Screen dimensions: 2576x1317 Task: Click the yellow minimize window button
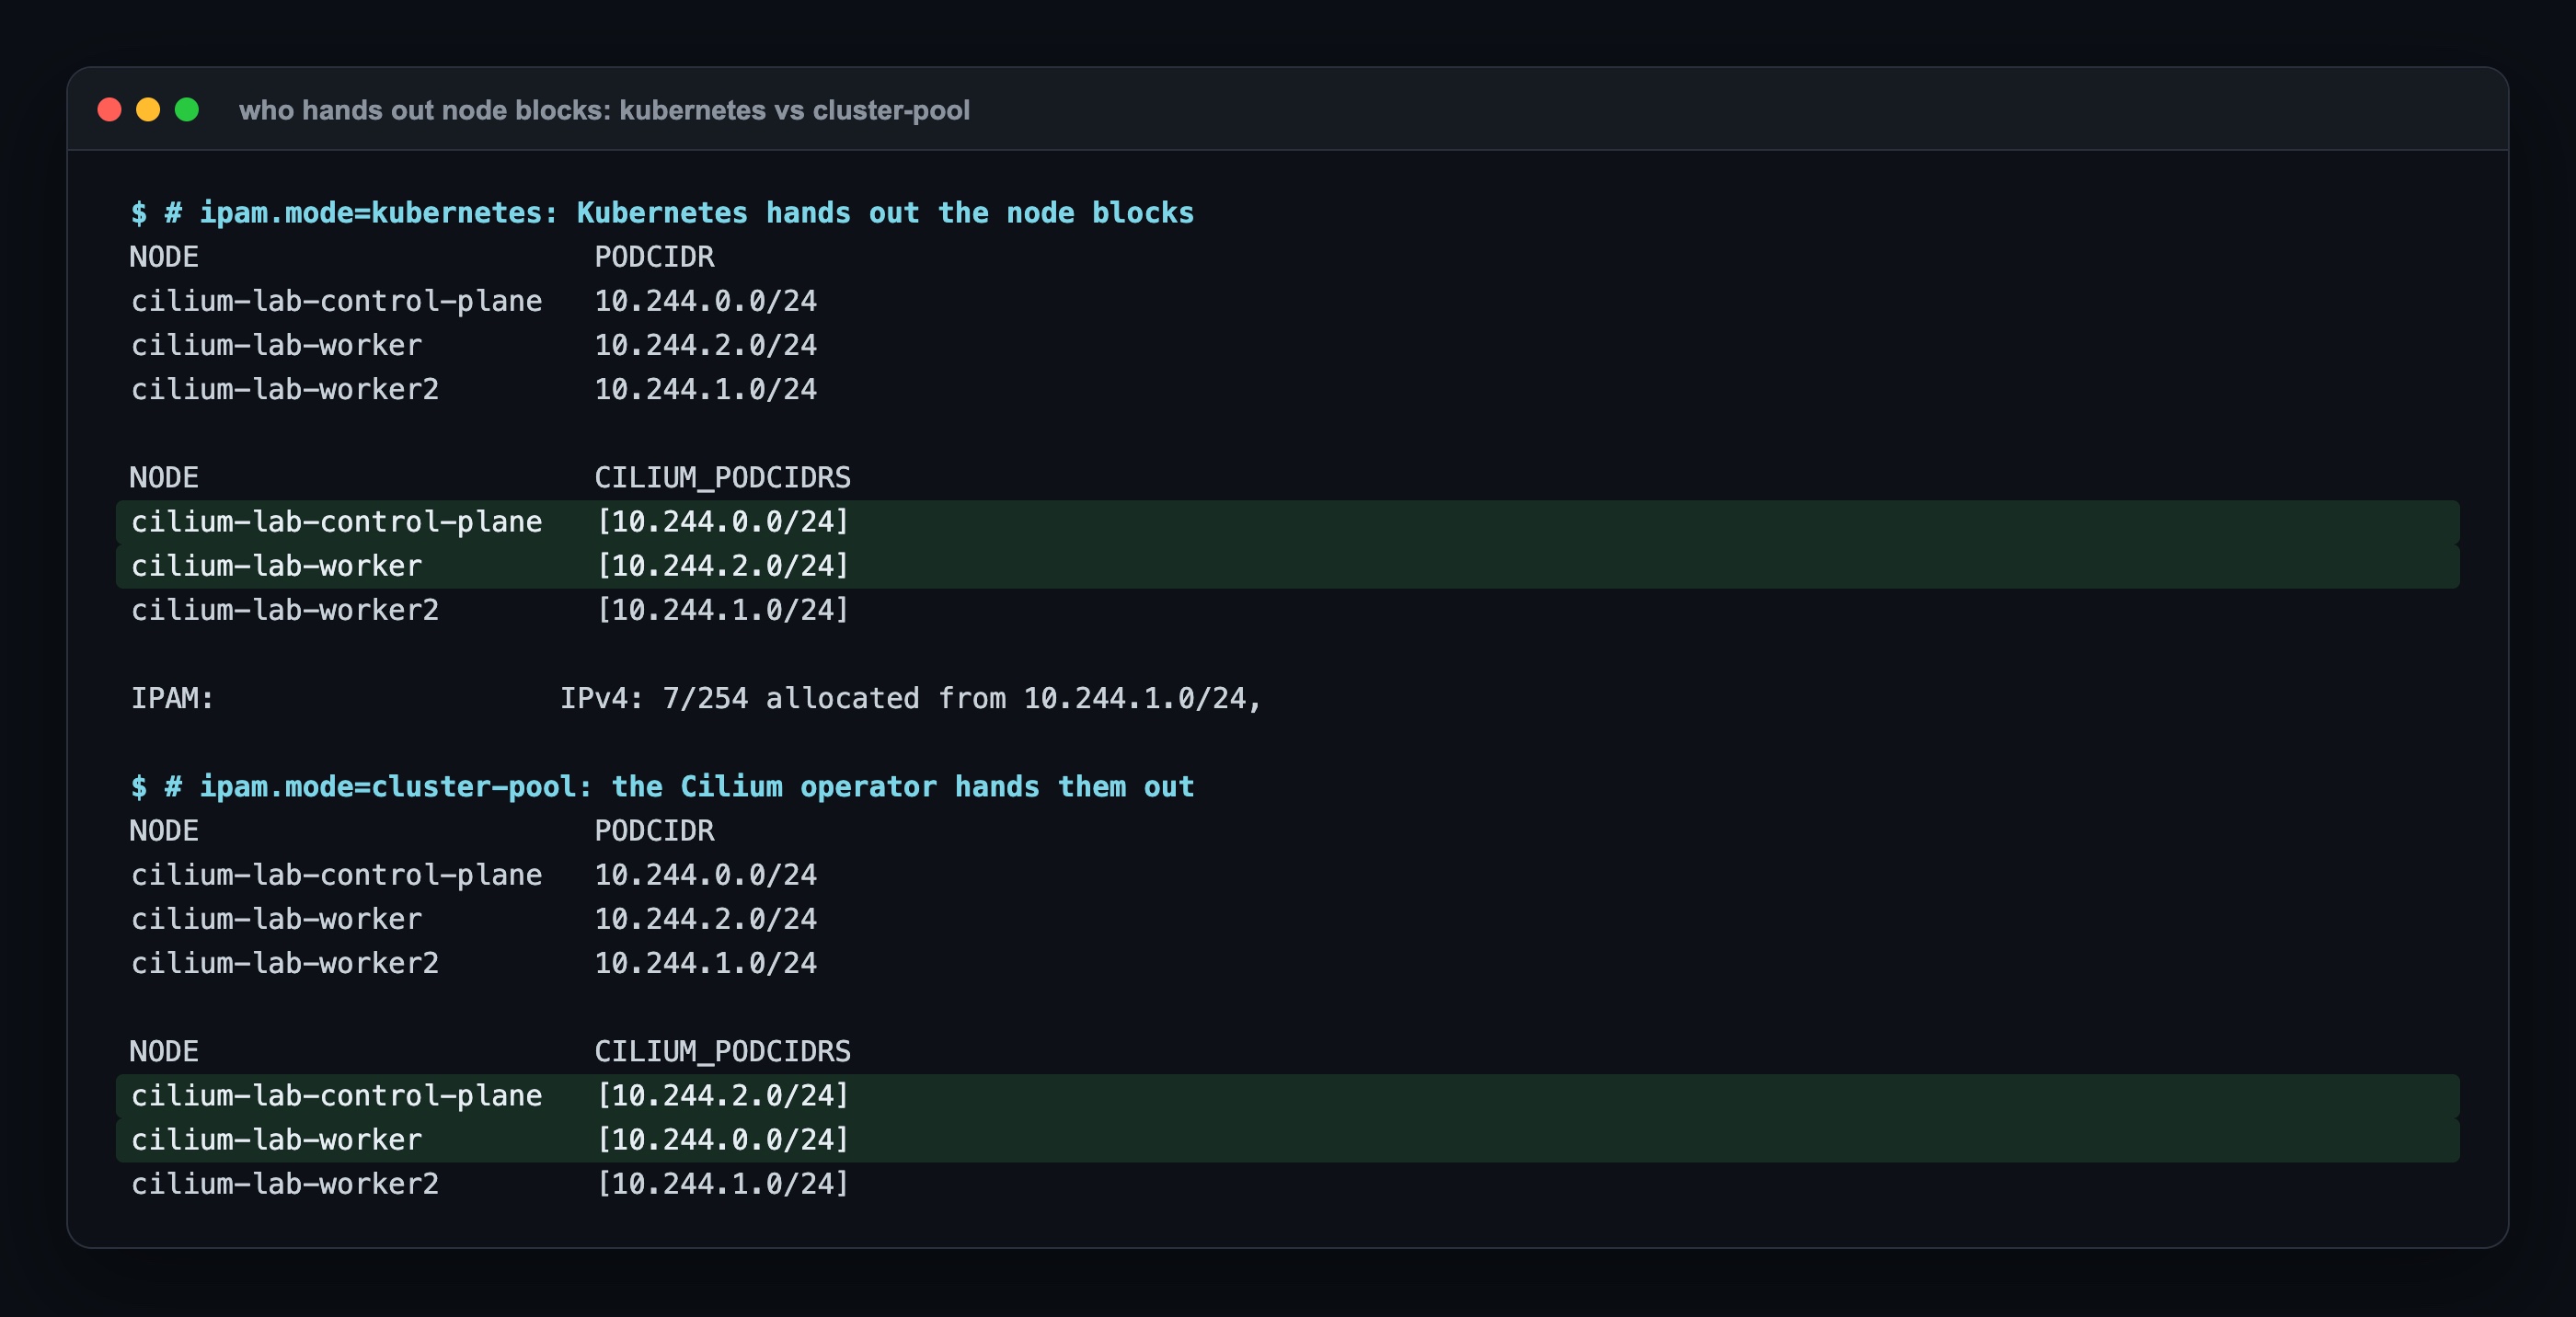pos(148,109)
